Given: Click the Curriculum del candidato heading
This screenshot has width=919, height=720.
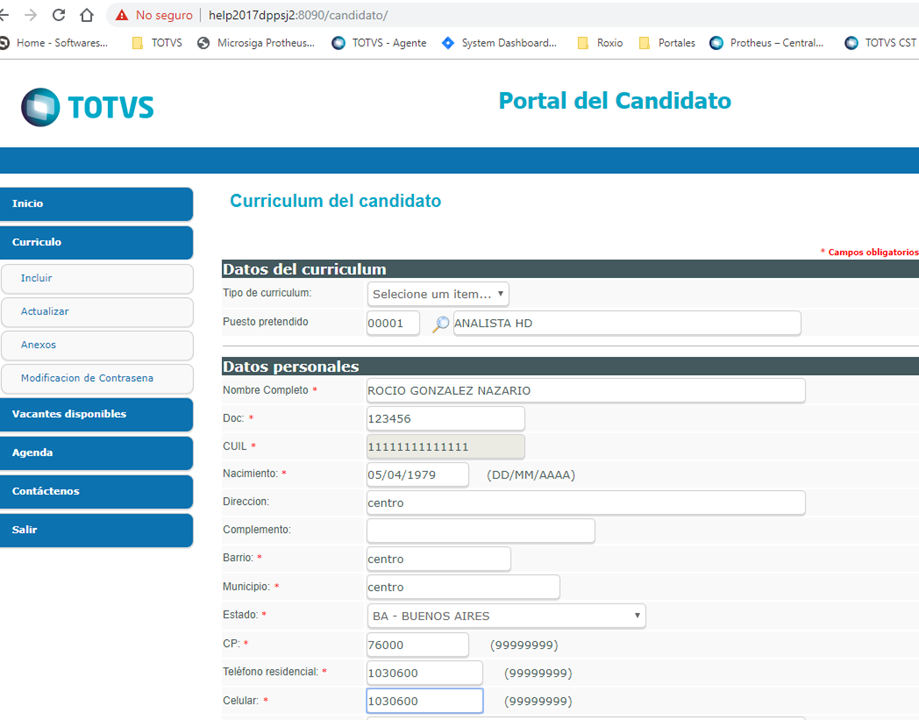Looking at the screenshot, I should (x=335, y=201).
